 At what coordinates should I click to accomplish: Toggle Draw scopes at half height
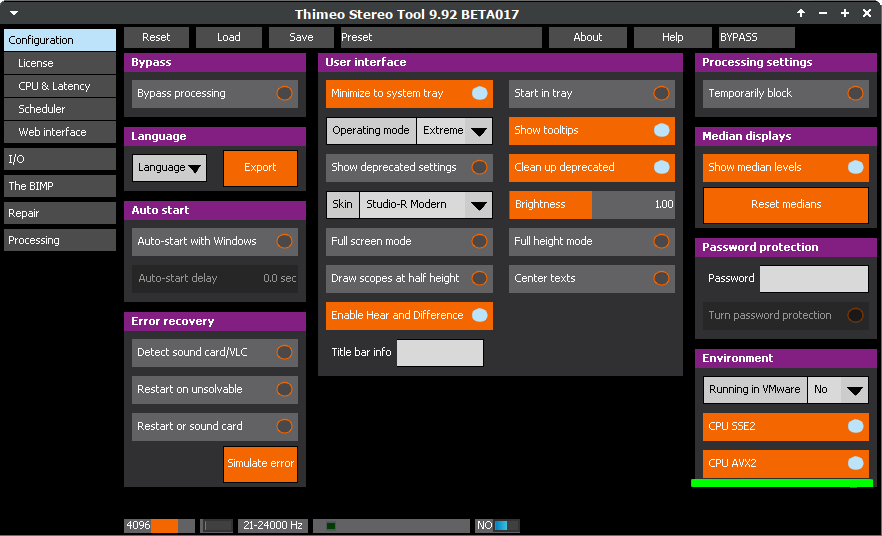[410, 278]
